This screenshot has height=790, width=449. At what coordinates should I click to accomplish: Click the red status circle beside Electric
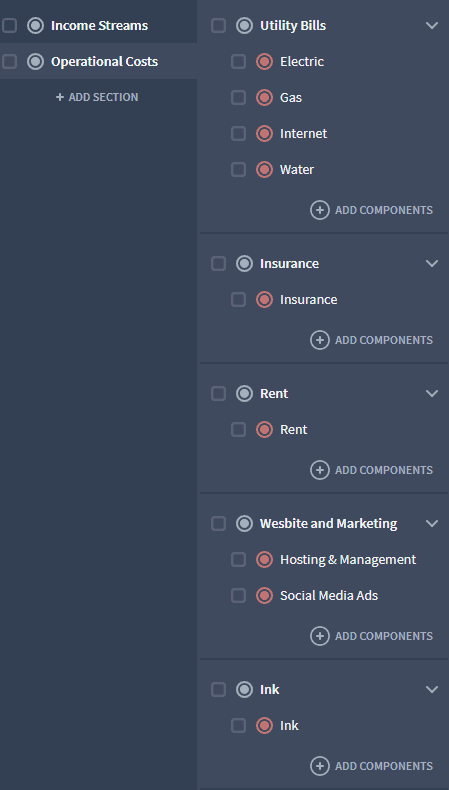(x=265, y=61)
